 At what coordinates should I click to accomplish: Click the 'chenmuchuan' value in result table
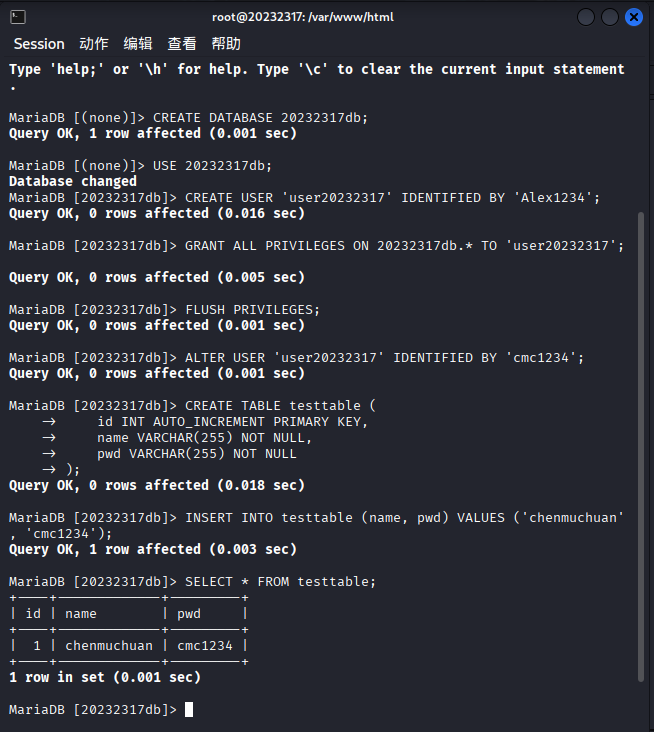pos(109,645)
